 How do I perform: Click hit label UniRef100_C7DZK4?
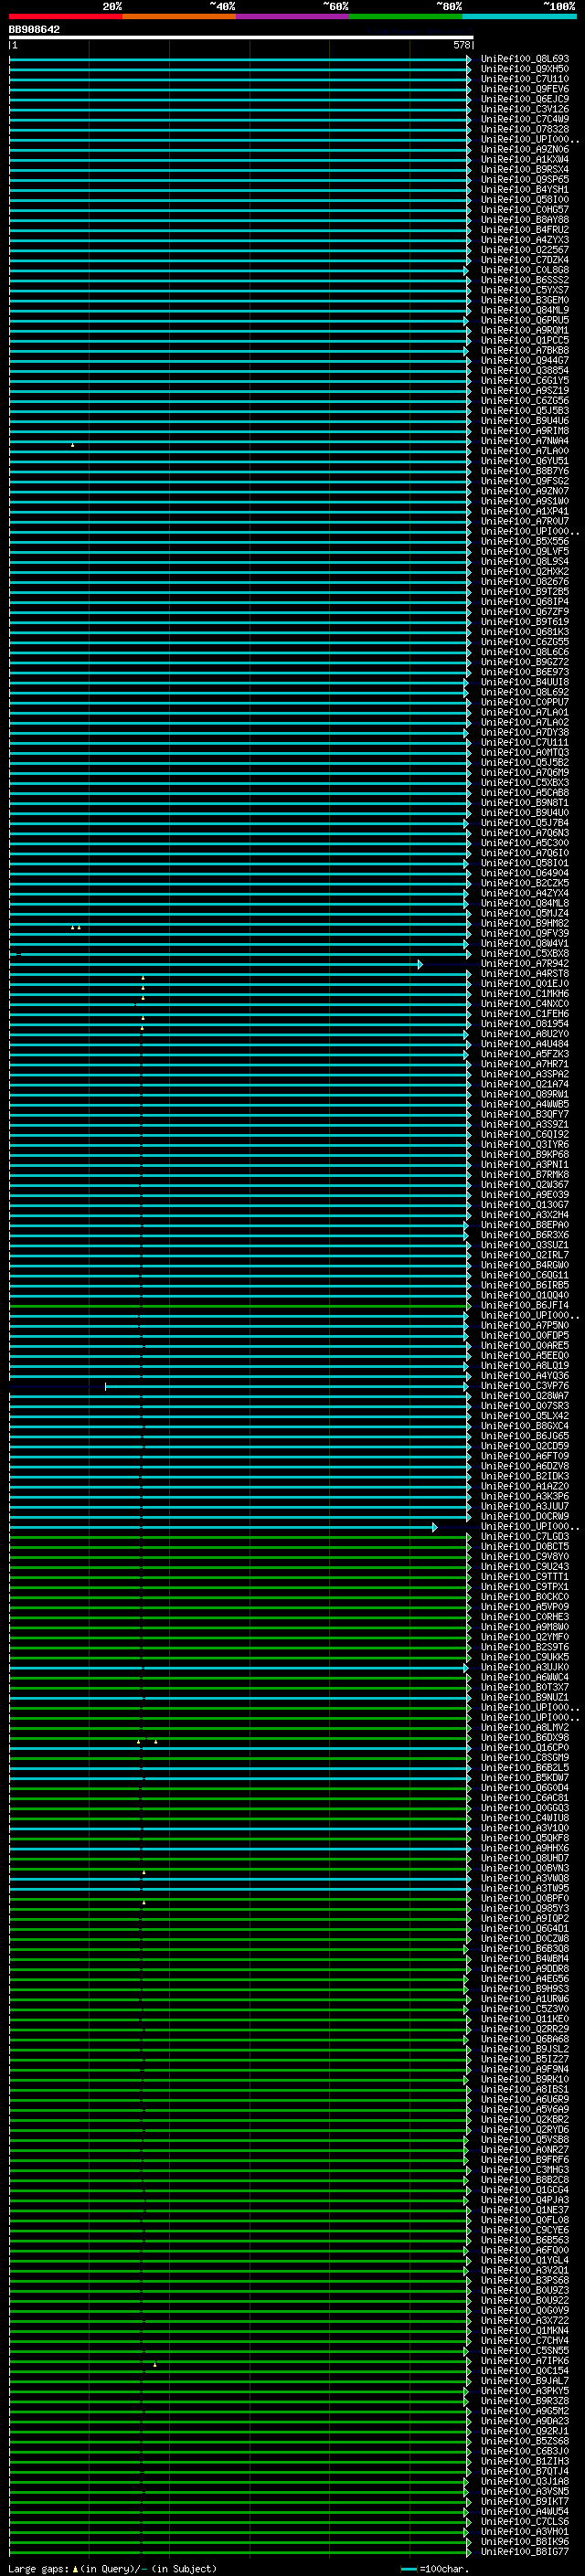525,260
